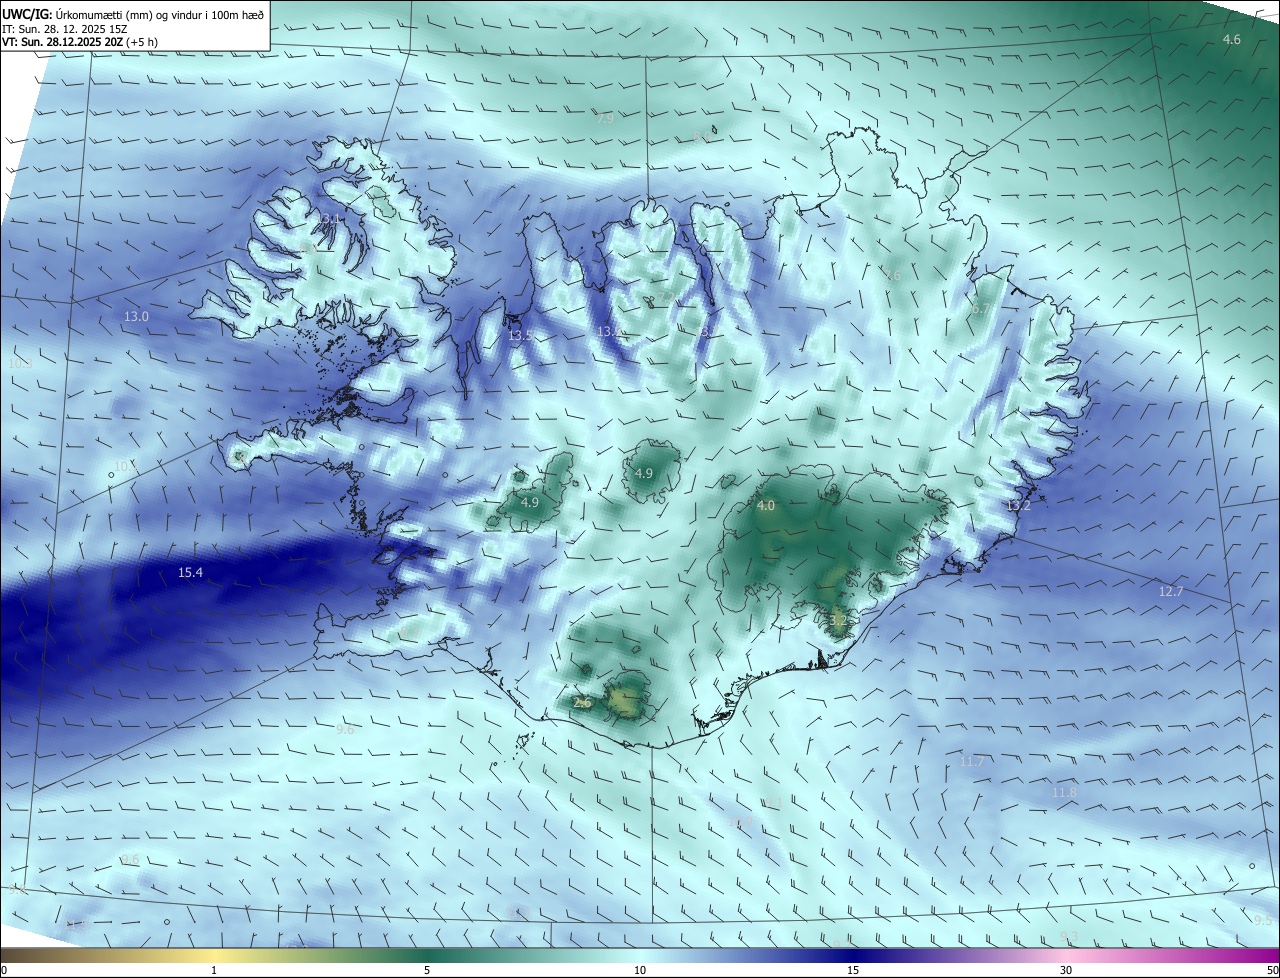Click the 15.4 value label
Viewport: 1280px width, 978px height.
[190, 573]
